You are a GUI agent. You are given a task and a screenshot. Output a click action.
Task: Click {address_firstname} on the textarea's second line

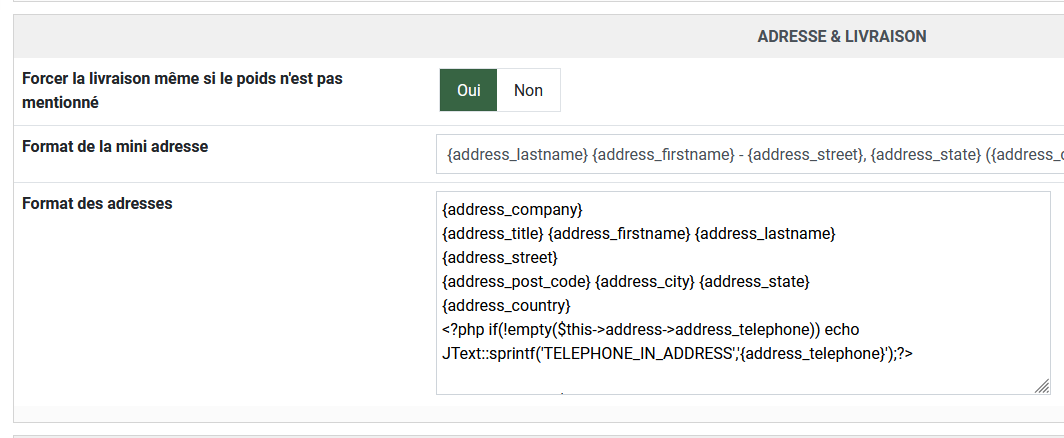point(618,233)
